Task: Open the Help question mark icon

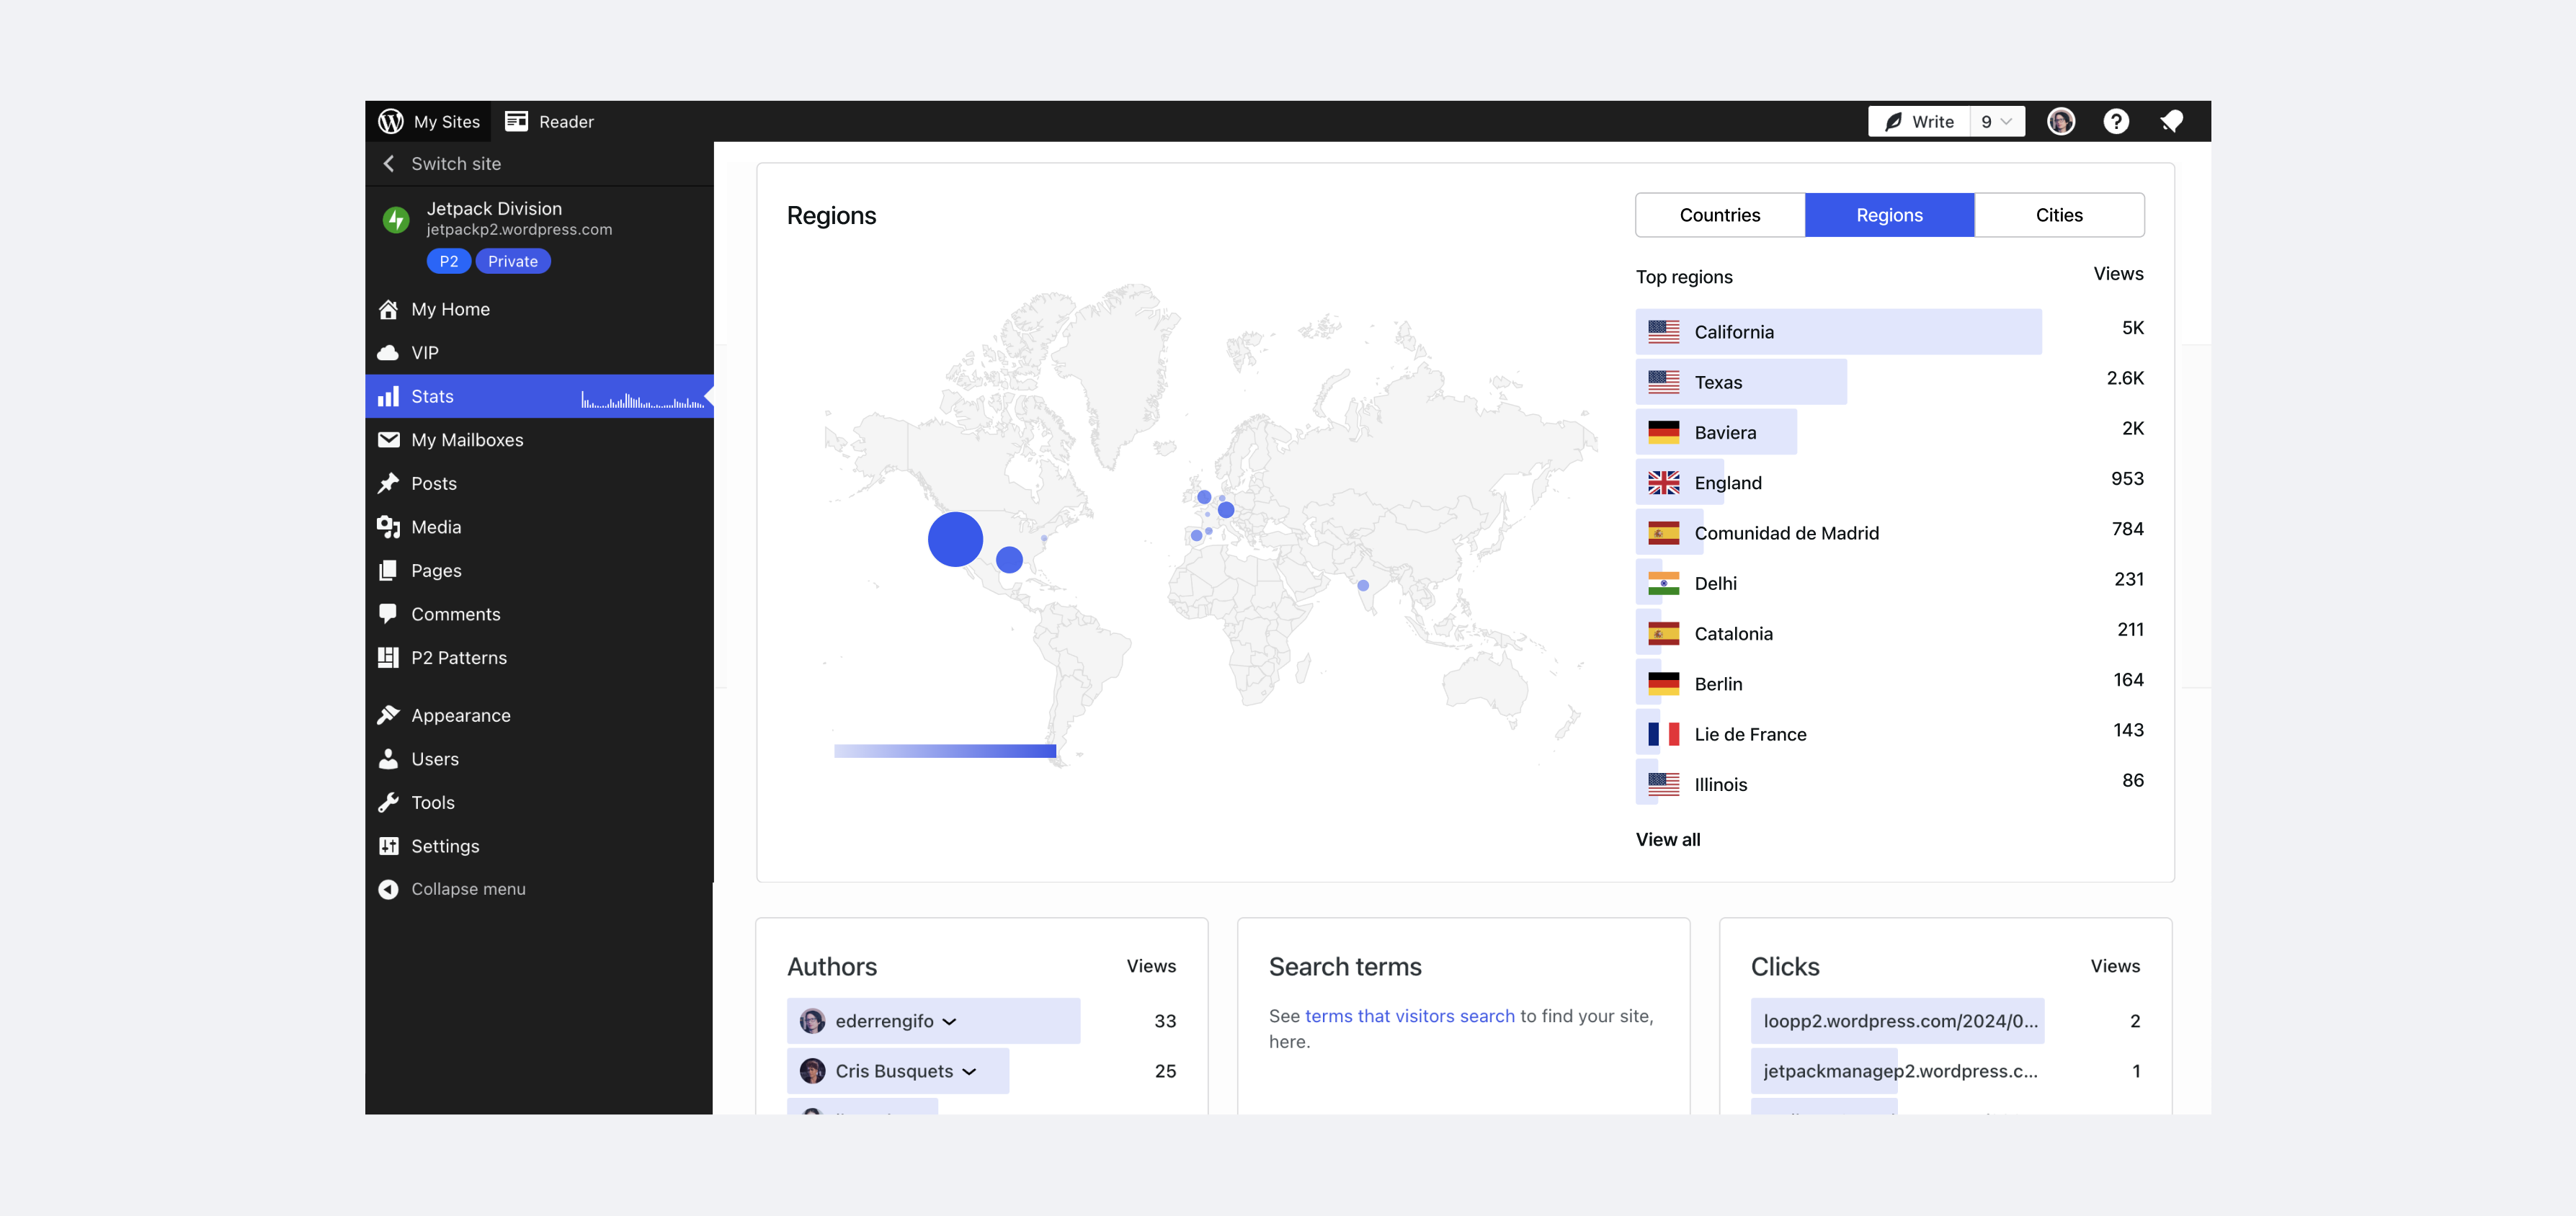Action: tap(2115, 121)
